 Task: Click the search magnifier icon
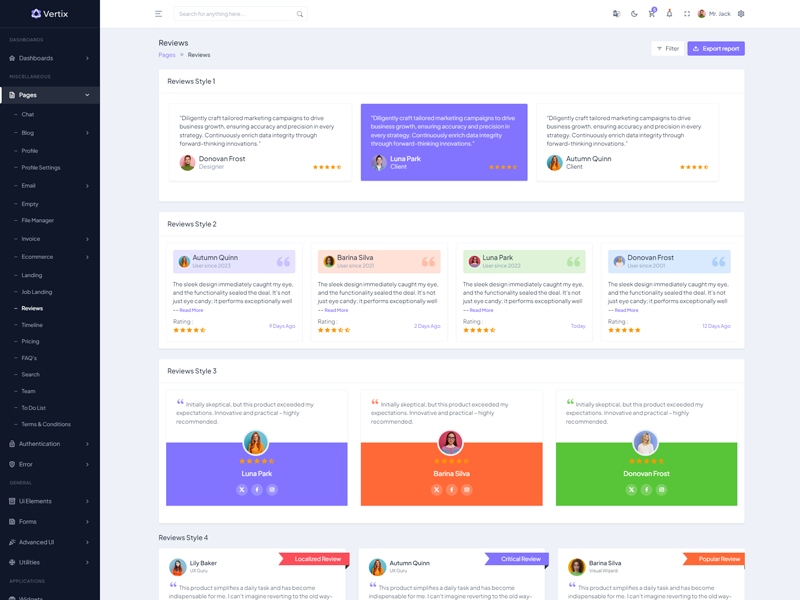point(300,14)
